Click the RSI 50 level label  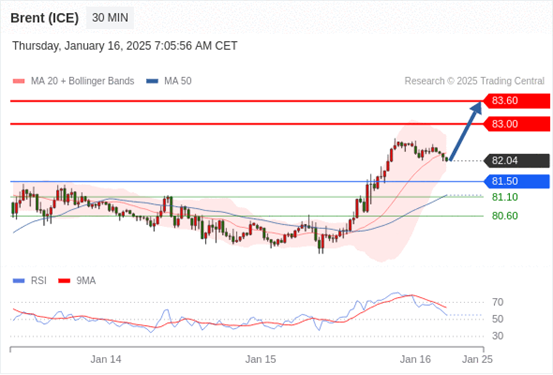(498, 319)
